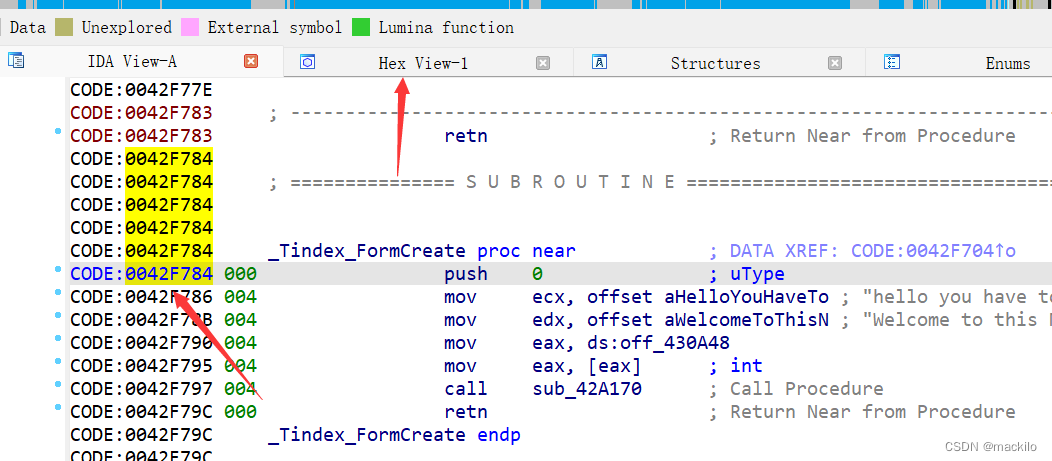Click address CODE:0042F786

point(142,297)
